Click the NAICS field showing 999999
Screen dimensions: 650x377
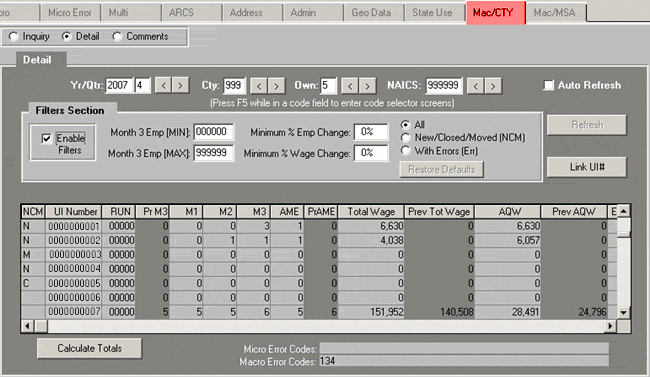coord(444,86)
